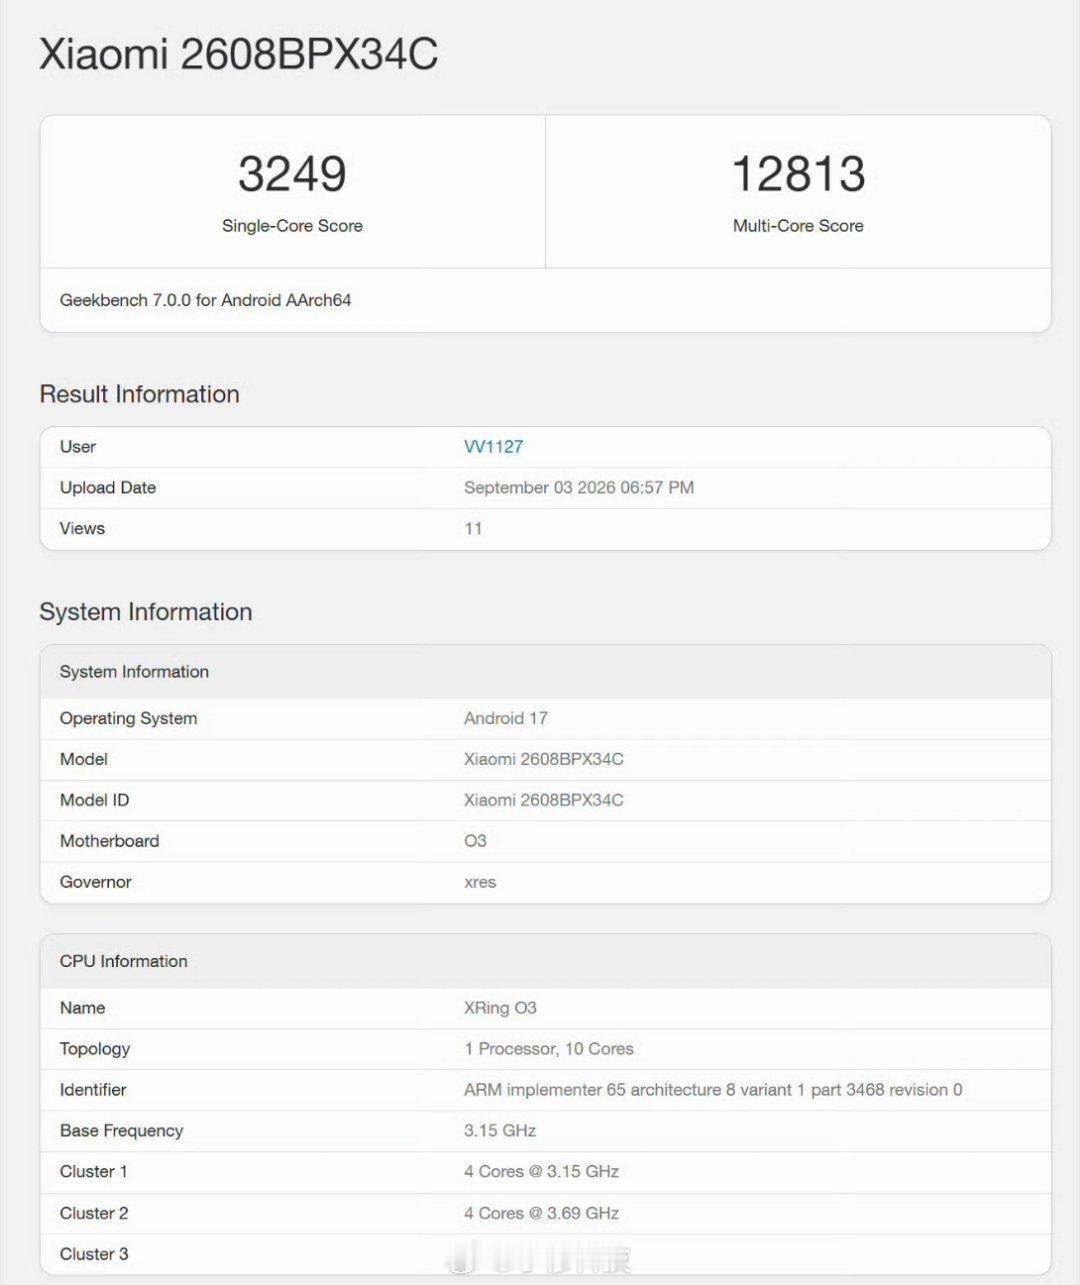Select the Governor value xres
The height and width of the screenshot is (1285, 1080).
tap(480, 882)
